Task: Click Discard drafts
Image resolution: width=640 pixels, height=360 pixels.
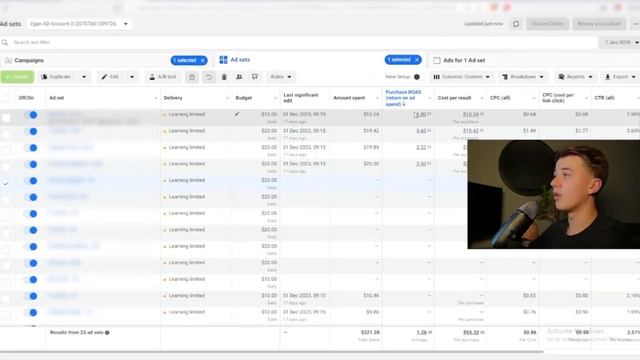Action: pyautogui.click(x=547, y=24)
